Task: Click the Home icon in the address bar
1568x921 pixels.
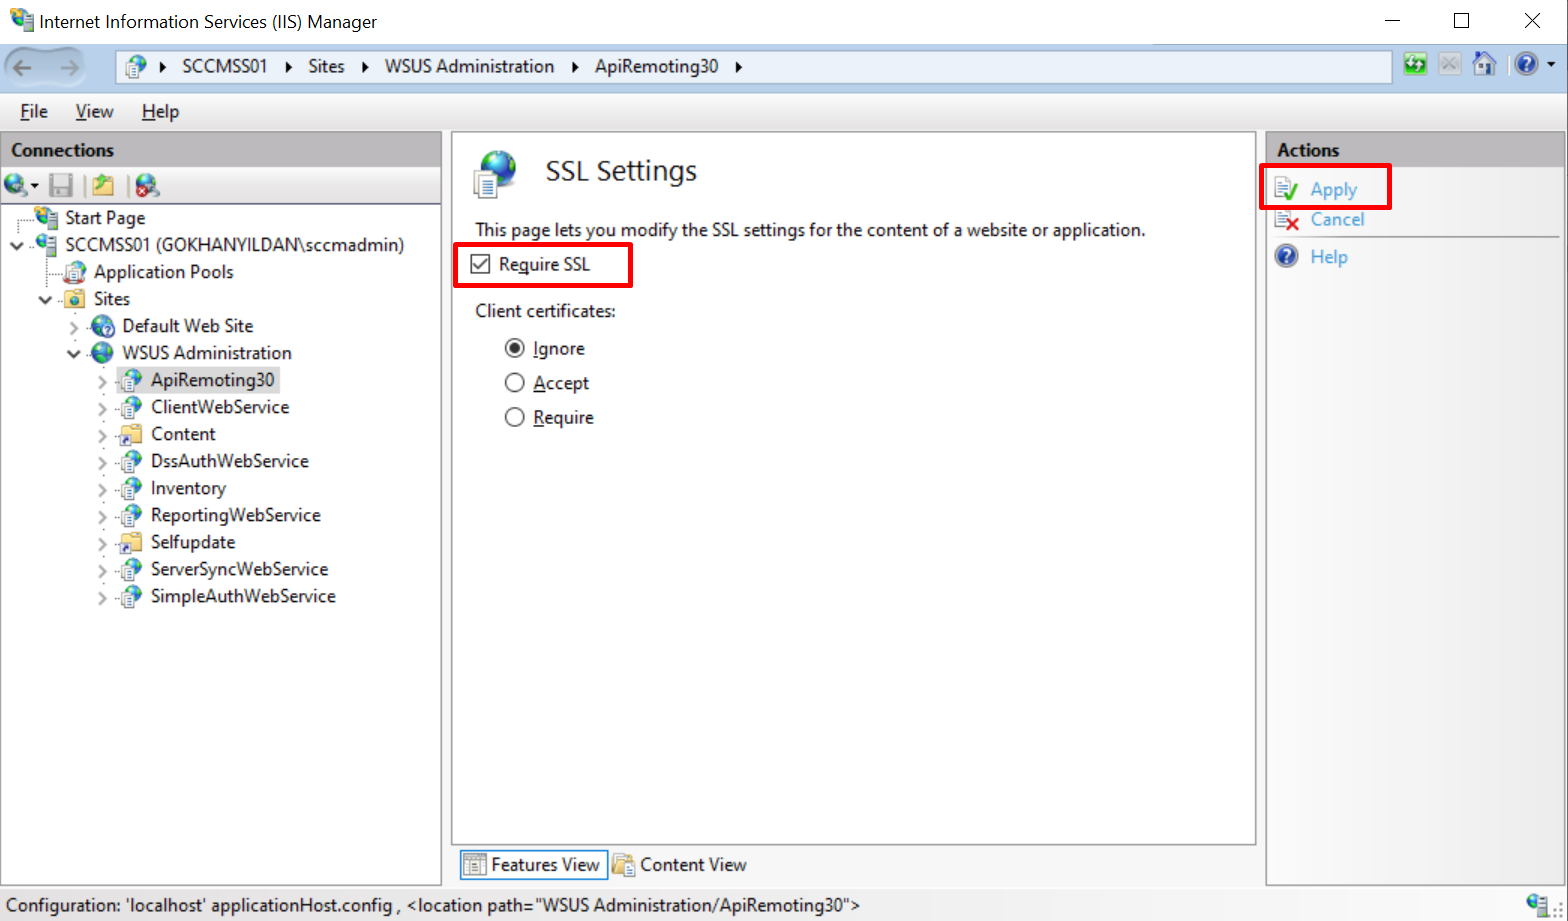Action: pos(1484,65)
